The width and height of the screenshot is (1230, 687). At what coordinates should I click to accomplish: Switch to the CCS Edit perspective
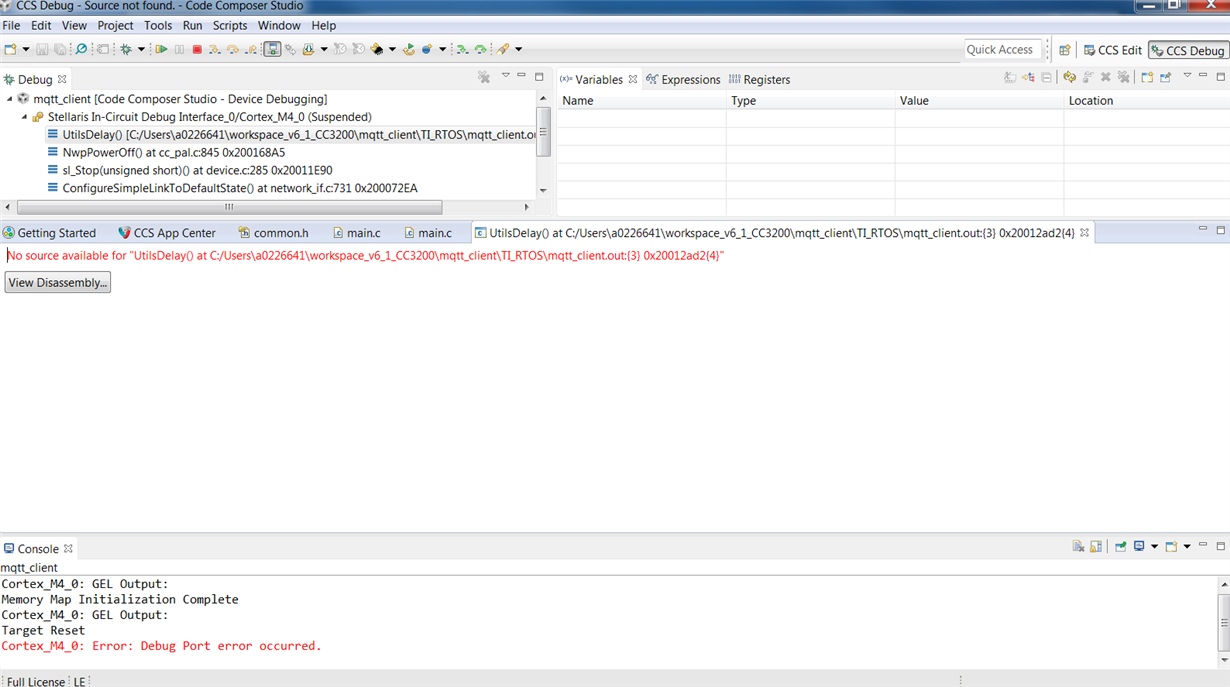[x=1113, y=50]
